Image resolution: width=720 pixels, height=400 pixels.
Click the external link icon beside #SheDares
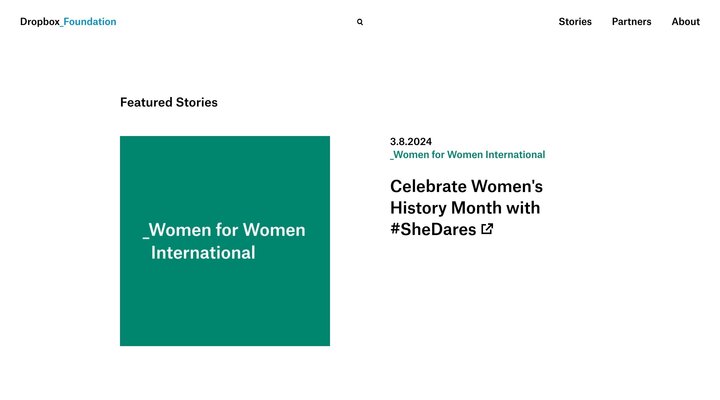[x=487, y=229]
